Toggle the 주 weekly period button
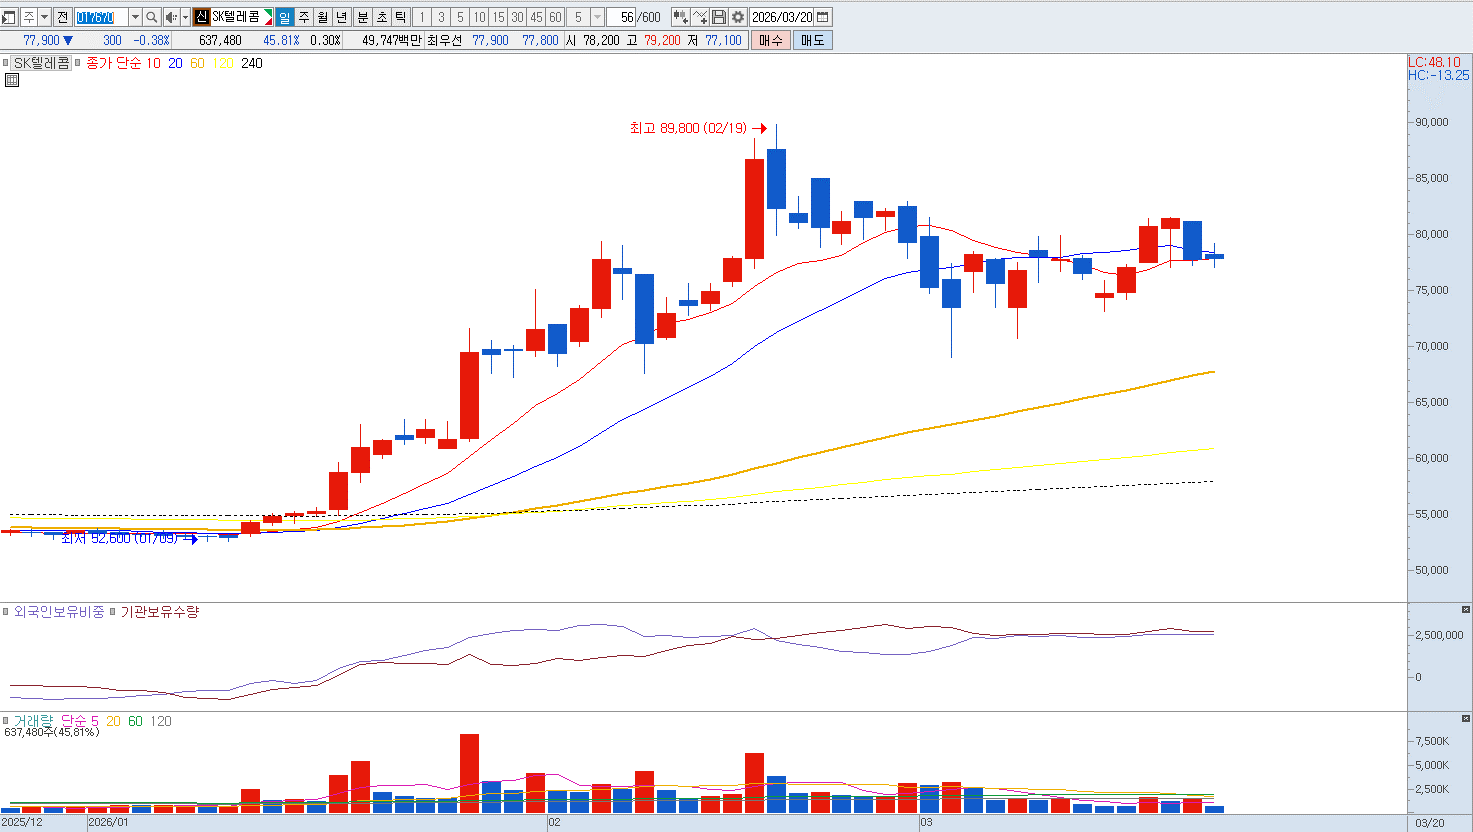This screenshot has height=832, width=1473. [x=303, y=17]
